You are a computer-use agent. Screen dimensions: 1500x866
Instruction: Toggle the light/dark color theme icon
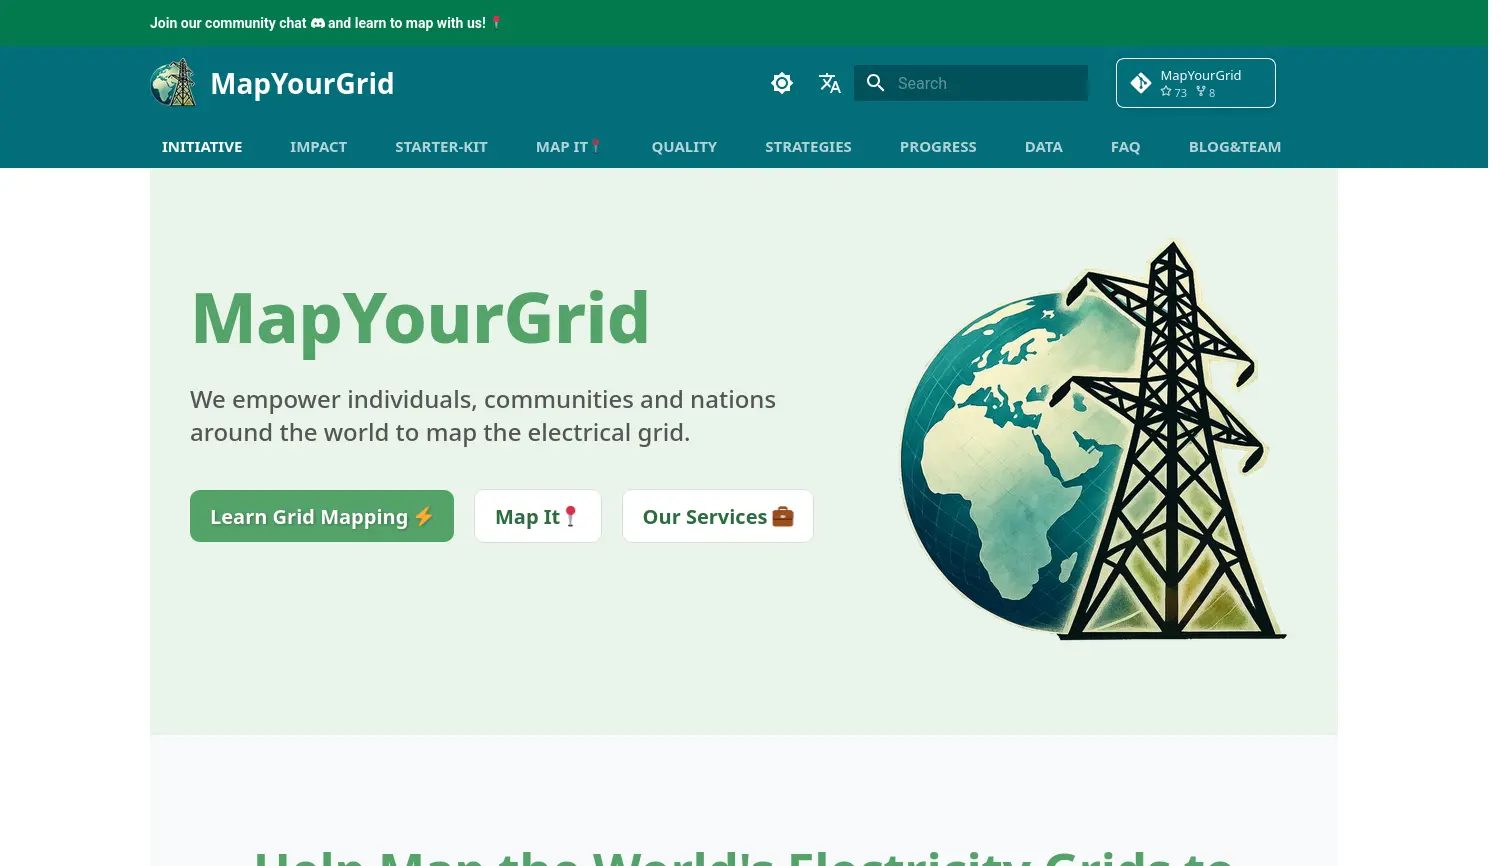(x=782, y=83)
